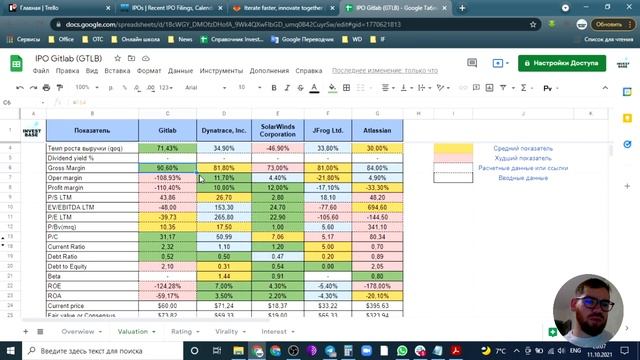
Task: Switch to the Virality sheet tab
Action: coord(226,331)
